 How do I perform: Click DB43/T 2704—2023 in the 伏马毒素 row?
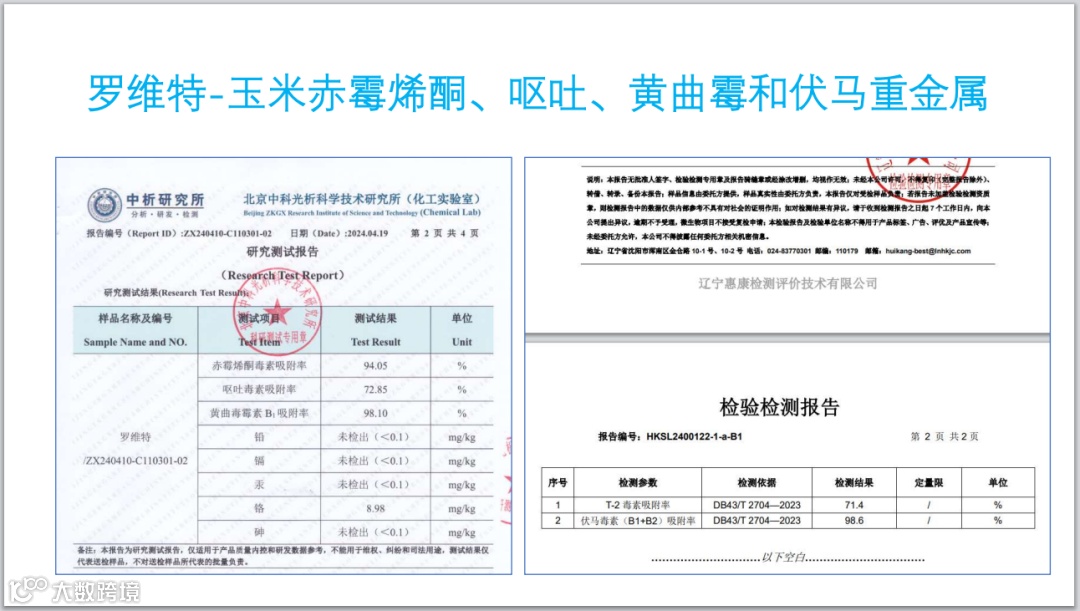coord(757,521)
